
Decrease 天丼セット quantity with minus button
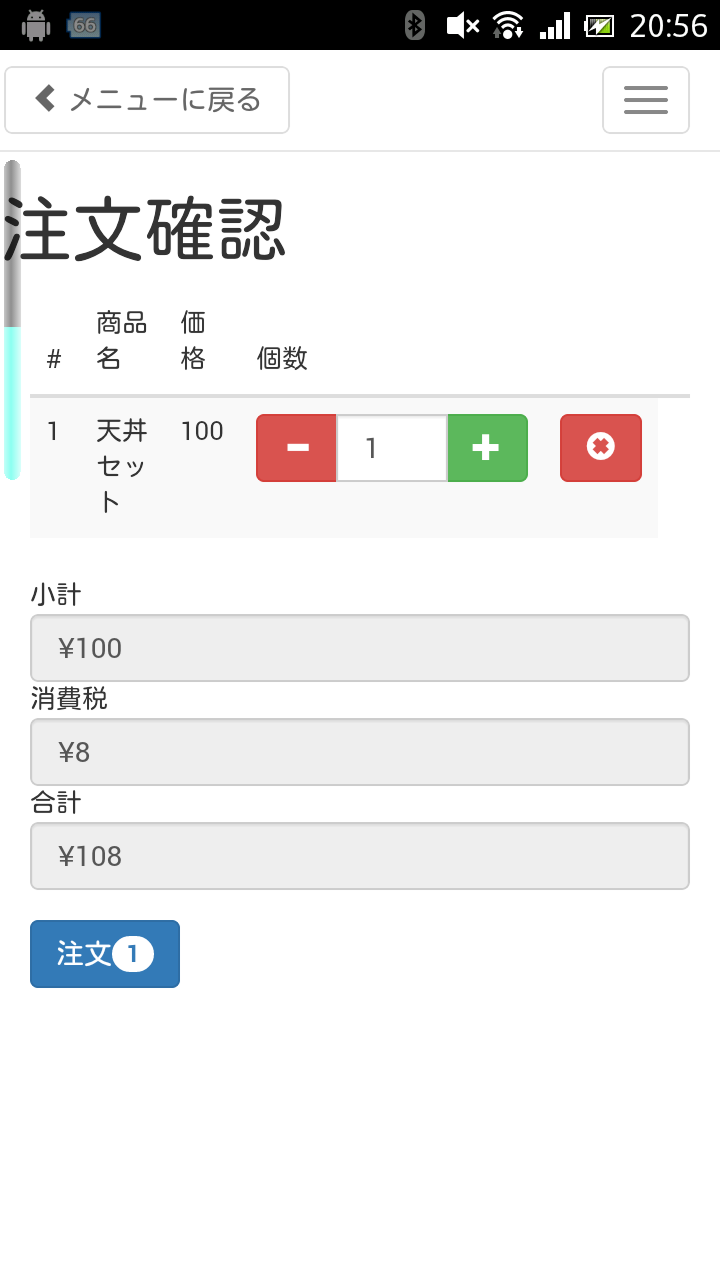point(297,448)
